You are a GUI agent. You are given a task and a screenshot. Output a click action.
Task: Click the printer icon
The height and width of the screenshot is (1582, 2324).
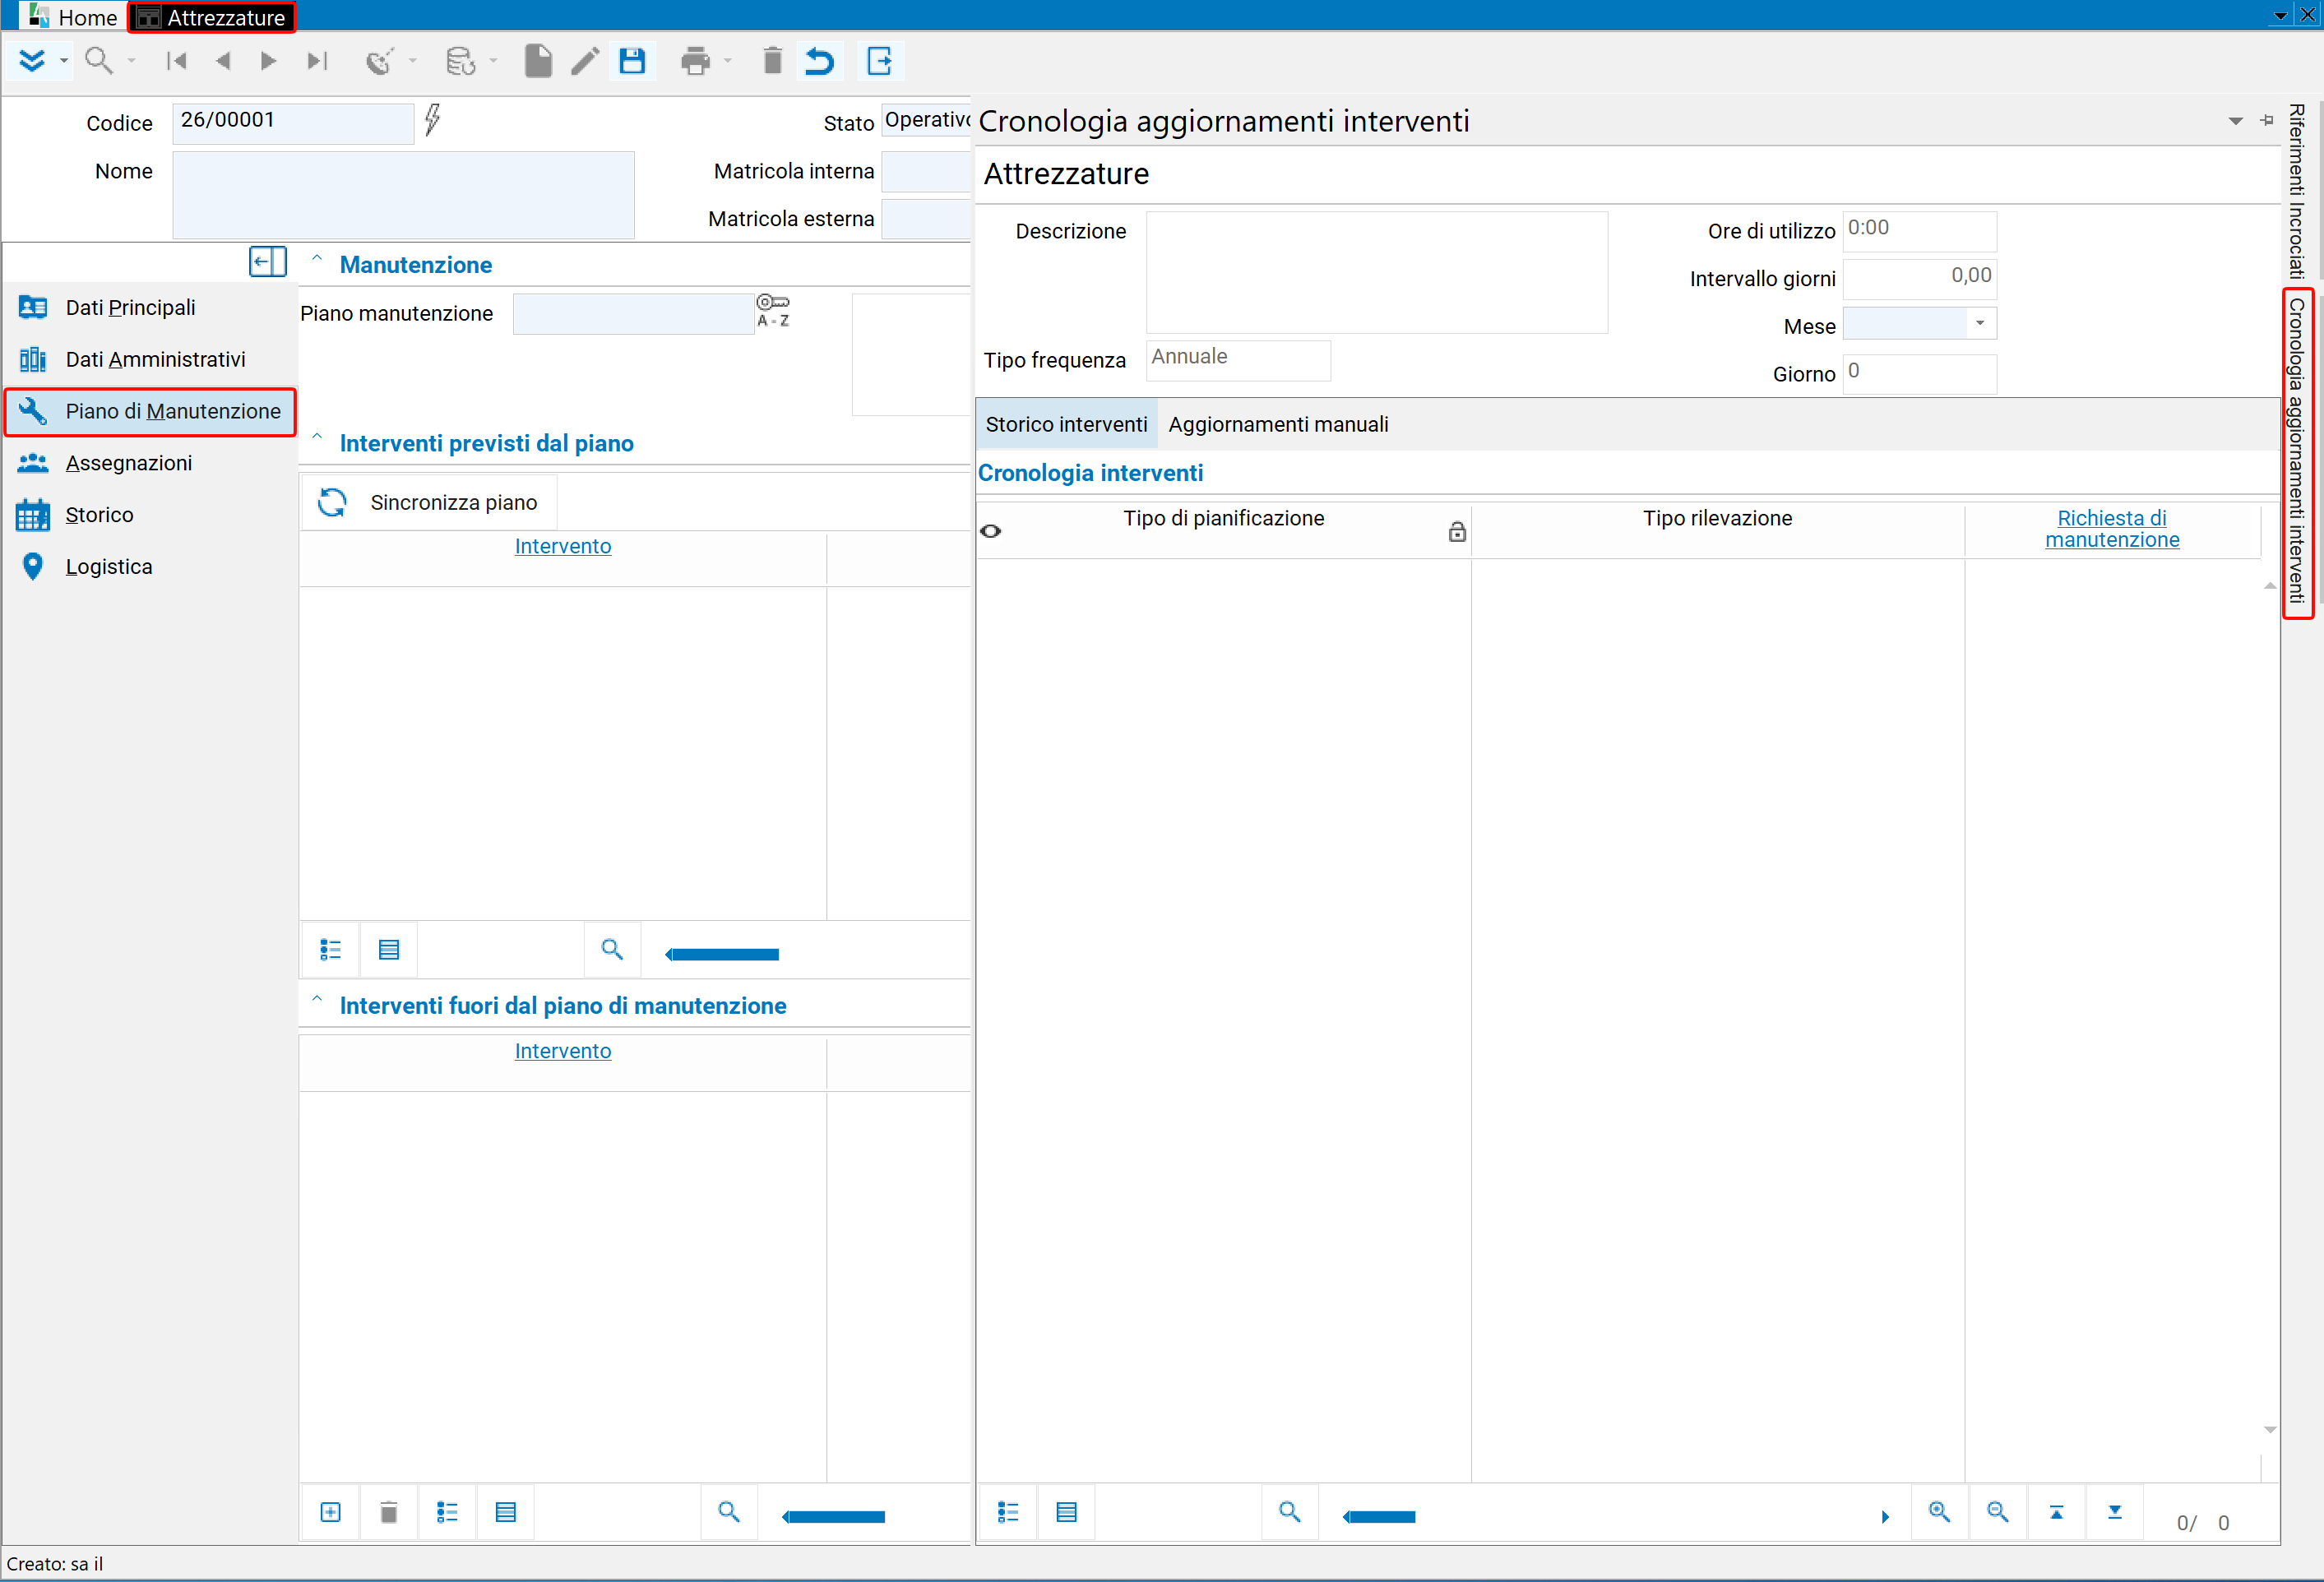(x=695, y=61)
